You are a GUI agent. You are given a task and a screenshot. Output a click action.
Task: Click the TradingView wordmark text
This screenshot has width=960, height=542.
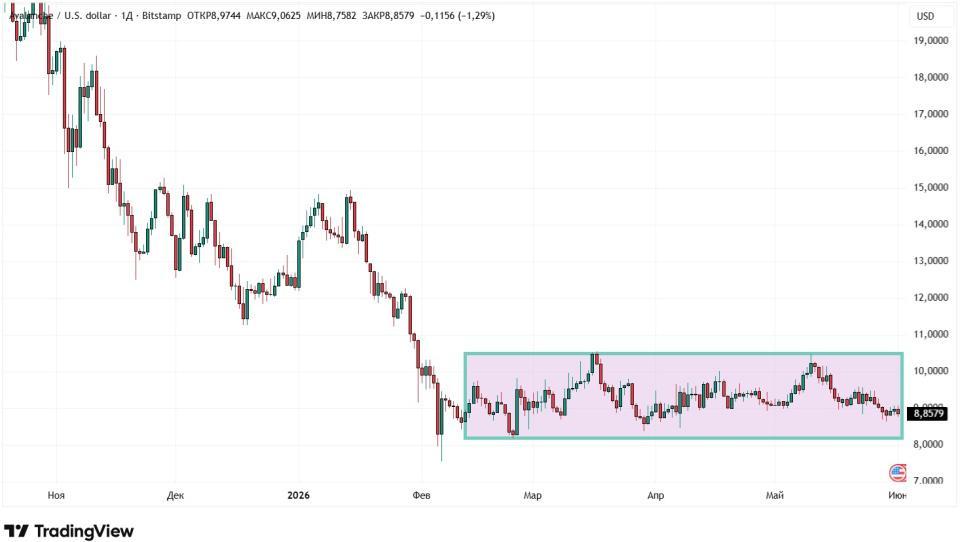(x=84, y=531)
